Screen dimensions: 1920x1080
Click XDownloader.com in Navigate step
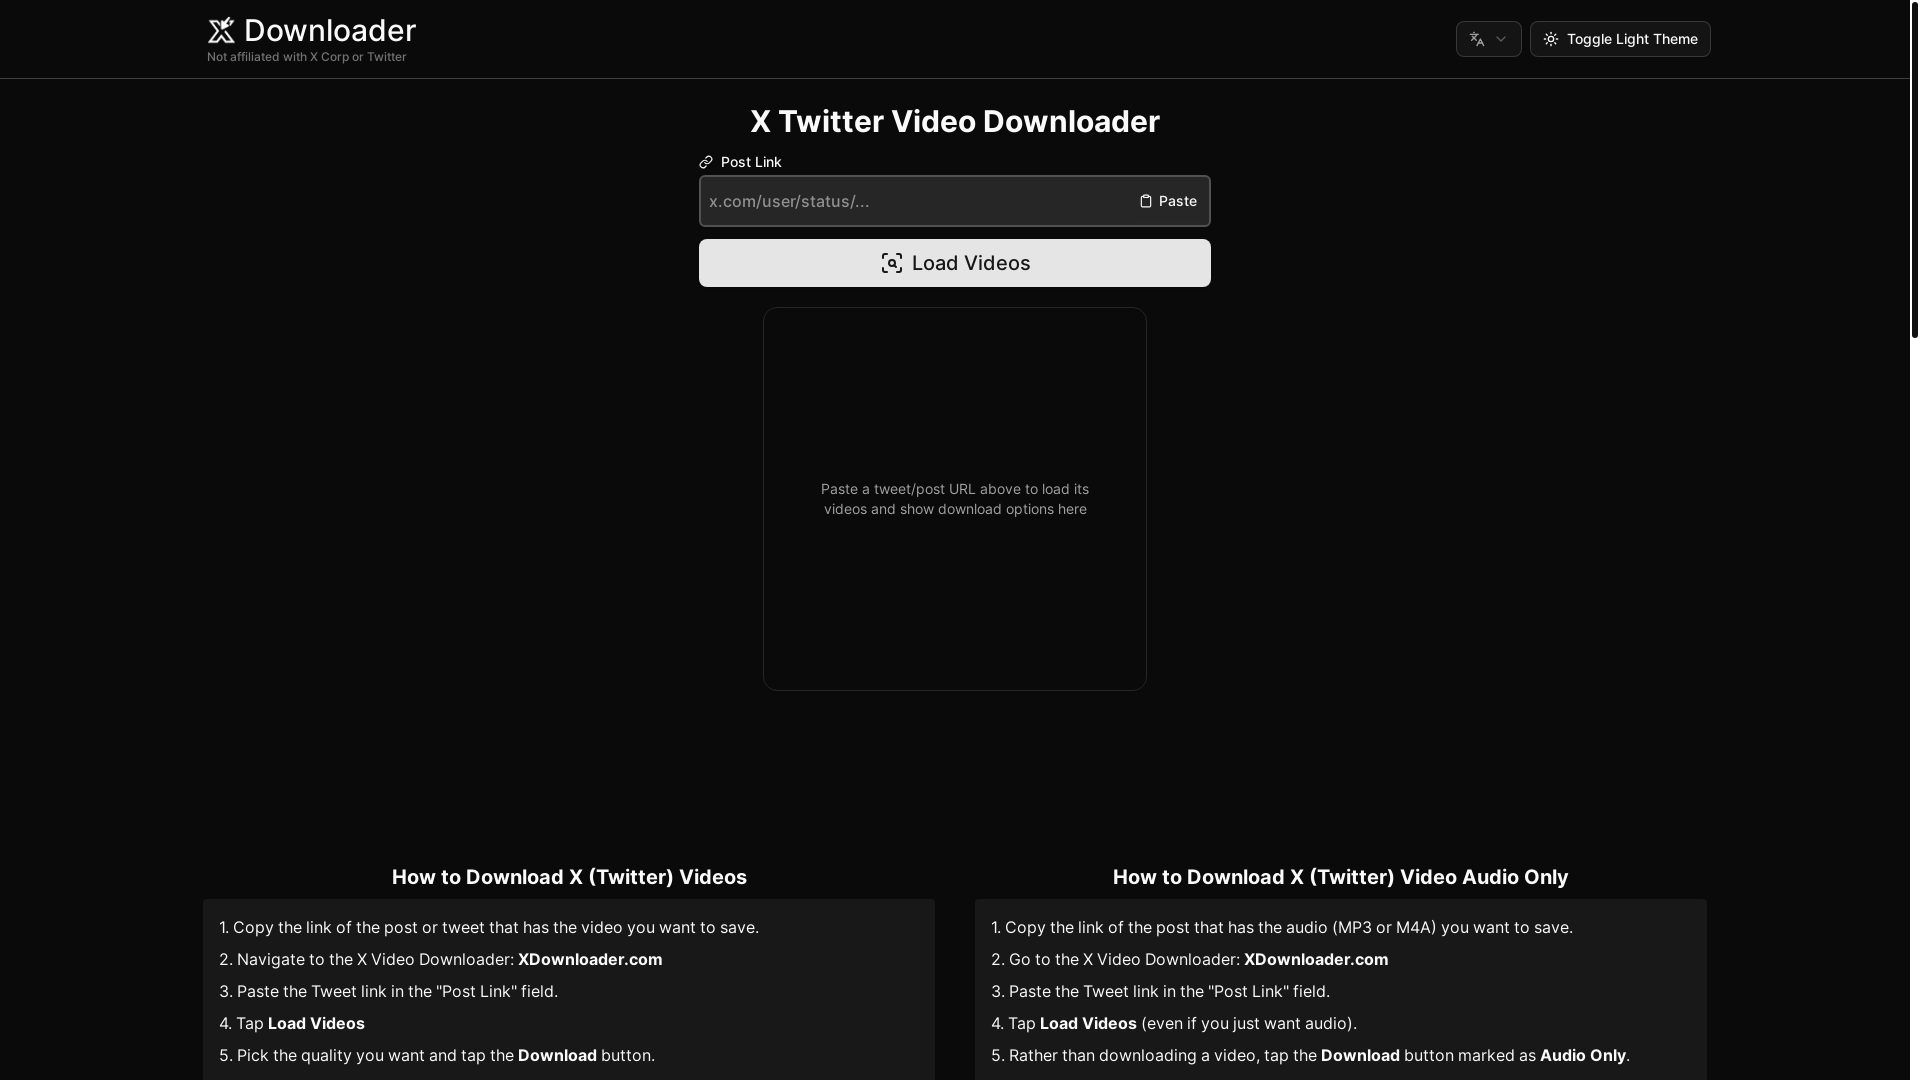pos(590,959)
